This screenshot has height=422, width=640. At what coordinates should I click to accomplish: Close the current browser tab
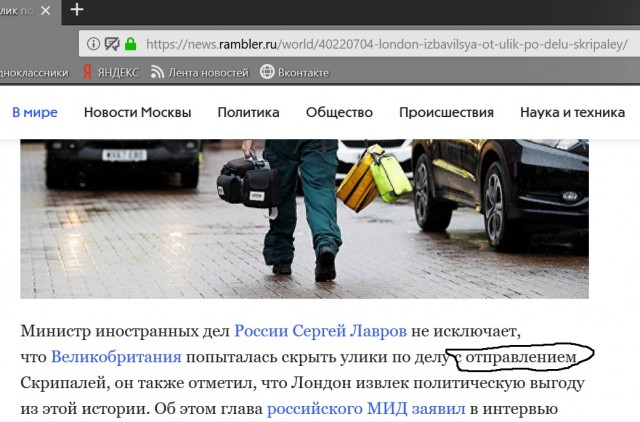(x=45, y=10)
